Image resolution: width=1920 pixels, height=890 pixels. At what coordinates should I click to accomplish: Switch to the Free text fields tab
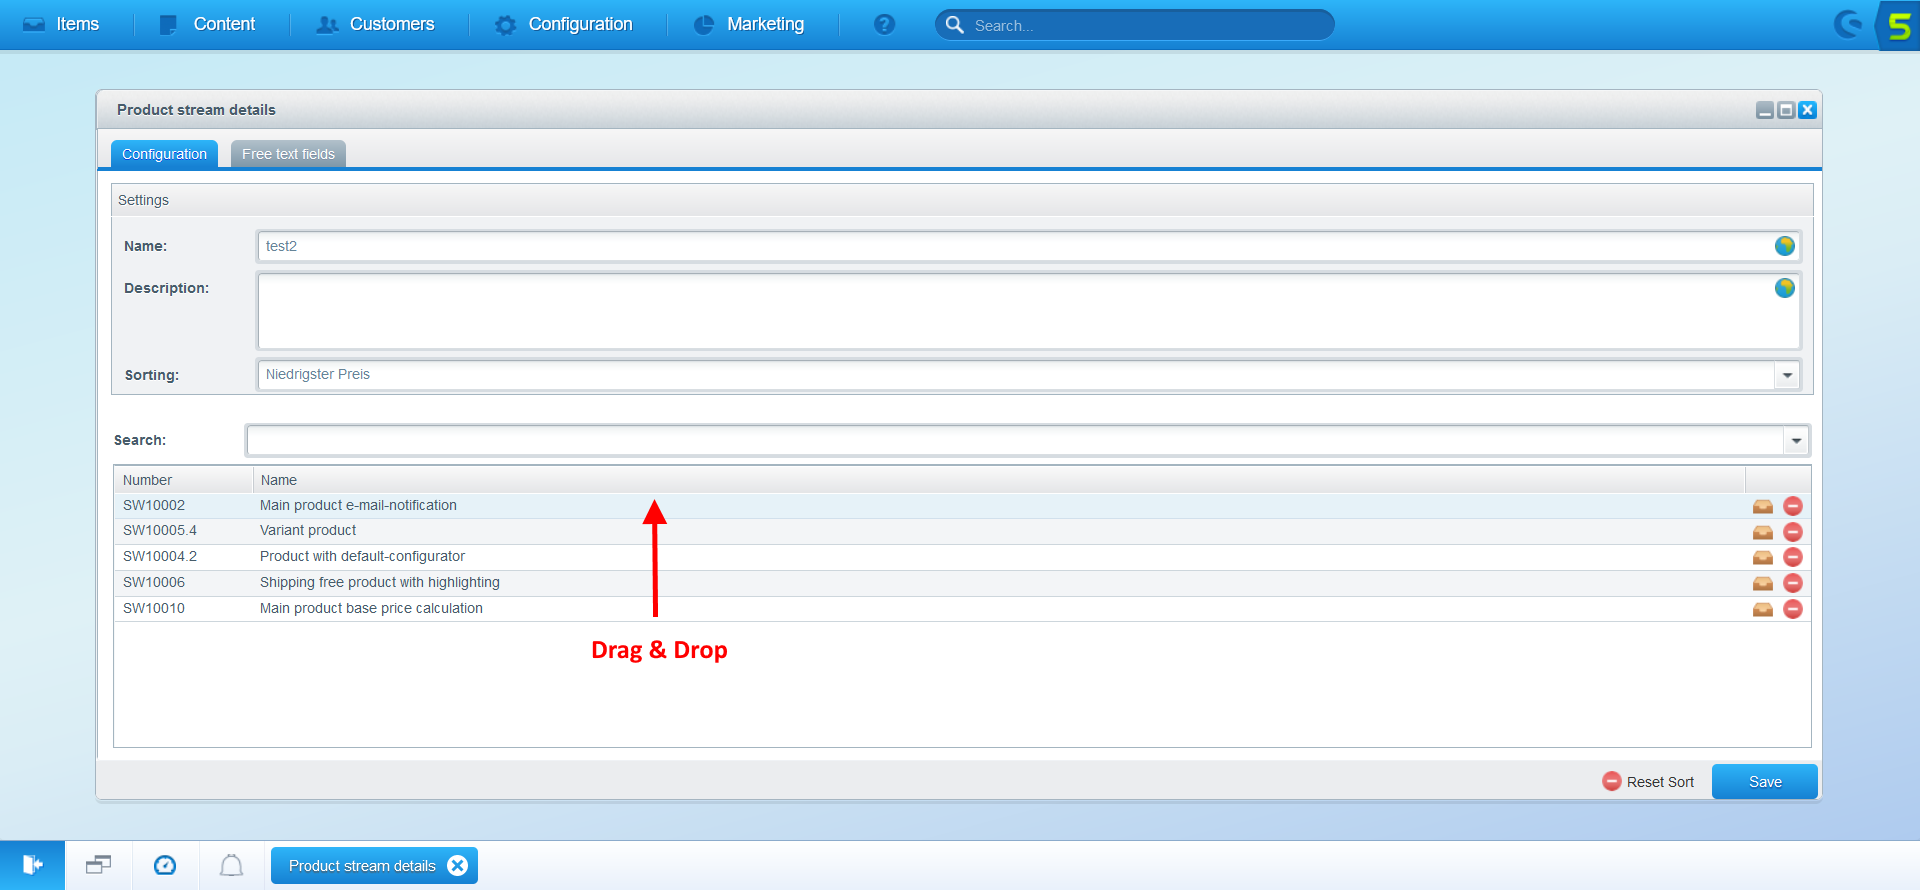tap(288, 154)
